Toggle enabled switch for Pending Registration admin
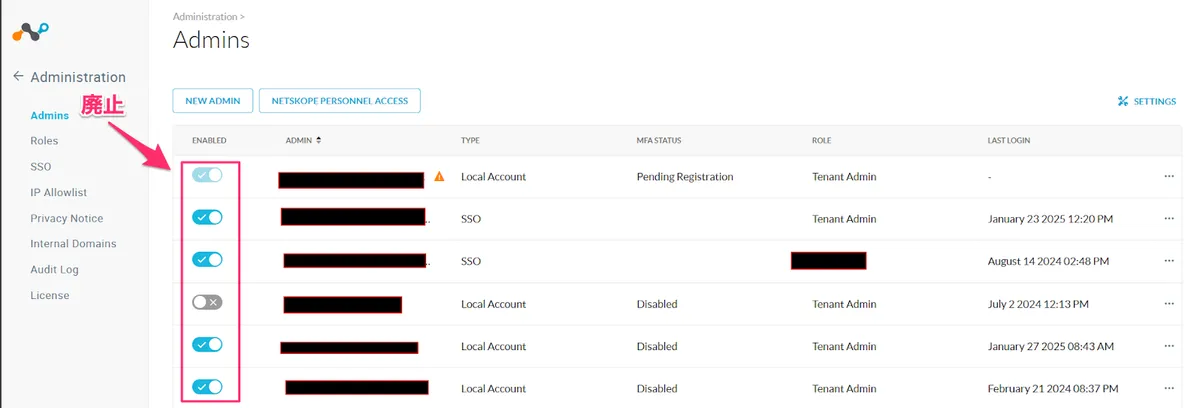The width and height of the screenshot is (1200, 408). tap(208, 175)
